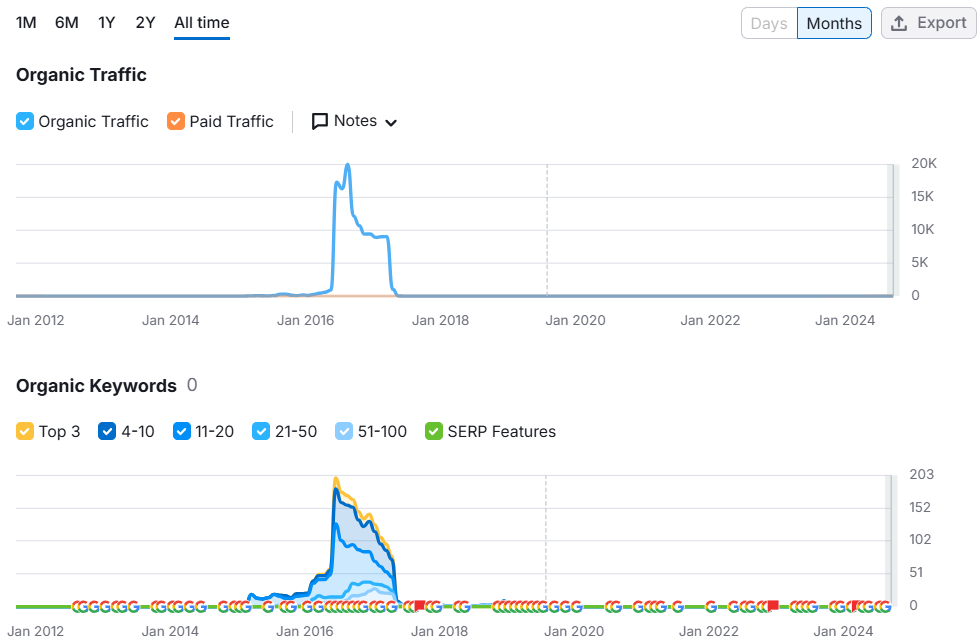Click the Google update icon near Jan 2022
The width and height of the screenshot is (980, 643).
tap(711, 606)
